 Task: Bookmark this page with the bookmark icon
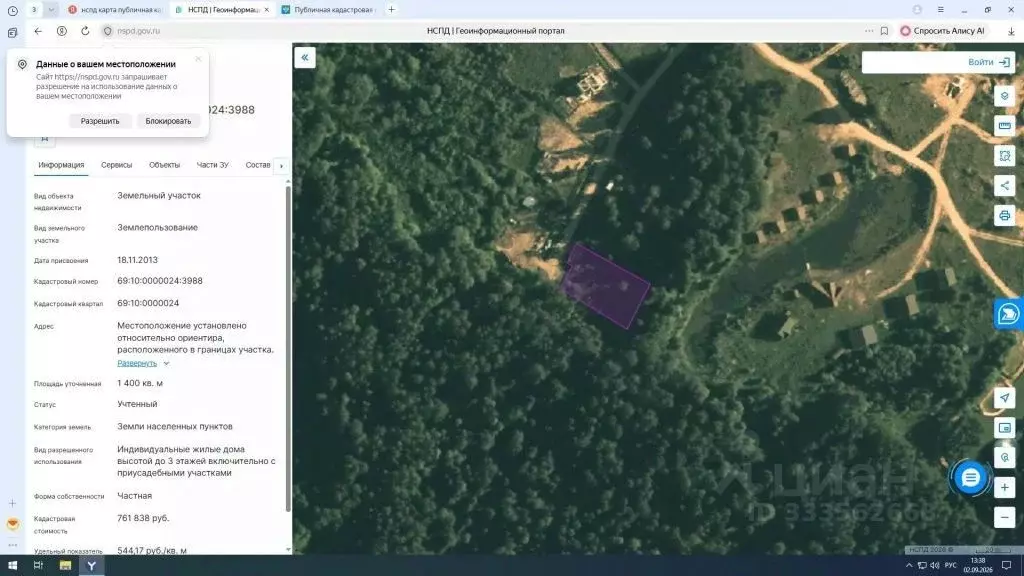pyautogui.click(x=884, y=31)
